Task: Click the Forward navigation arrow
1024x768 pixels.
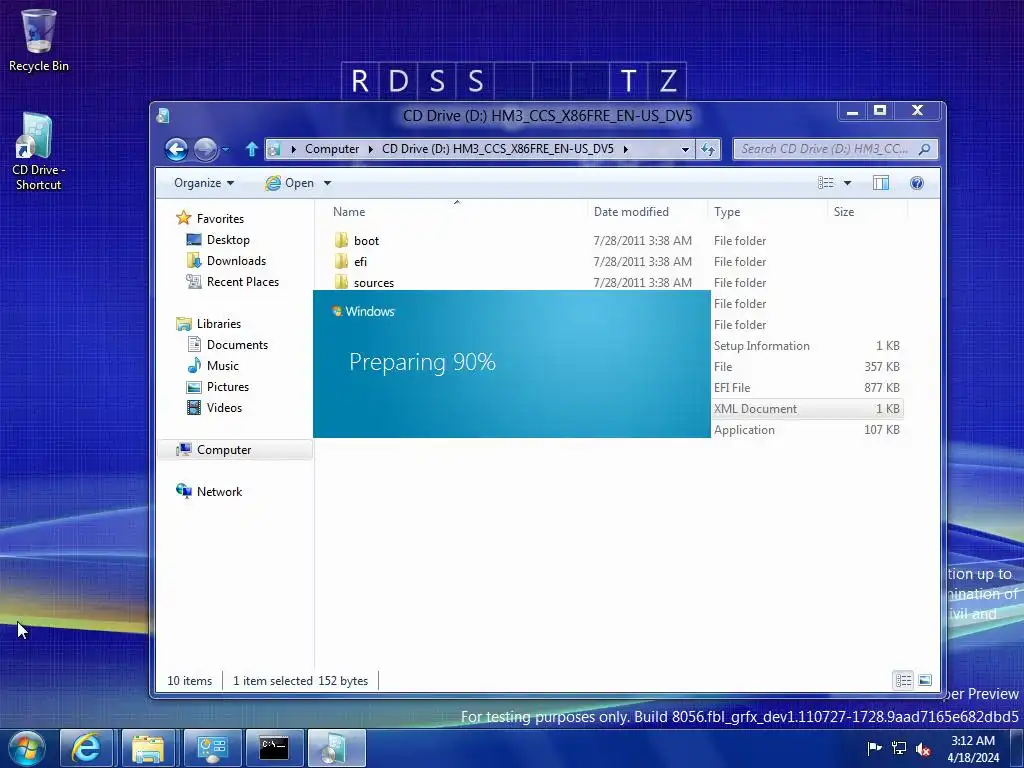Action: [x=205, y=150]
